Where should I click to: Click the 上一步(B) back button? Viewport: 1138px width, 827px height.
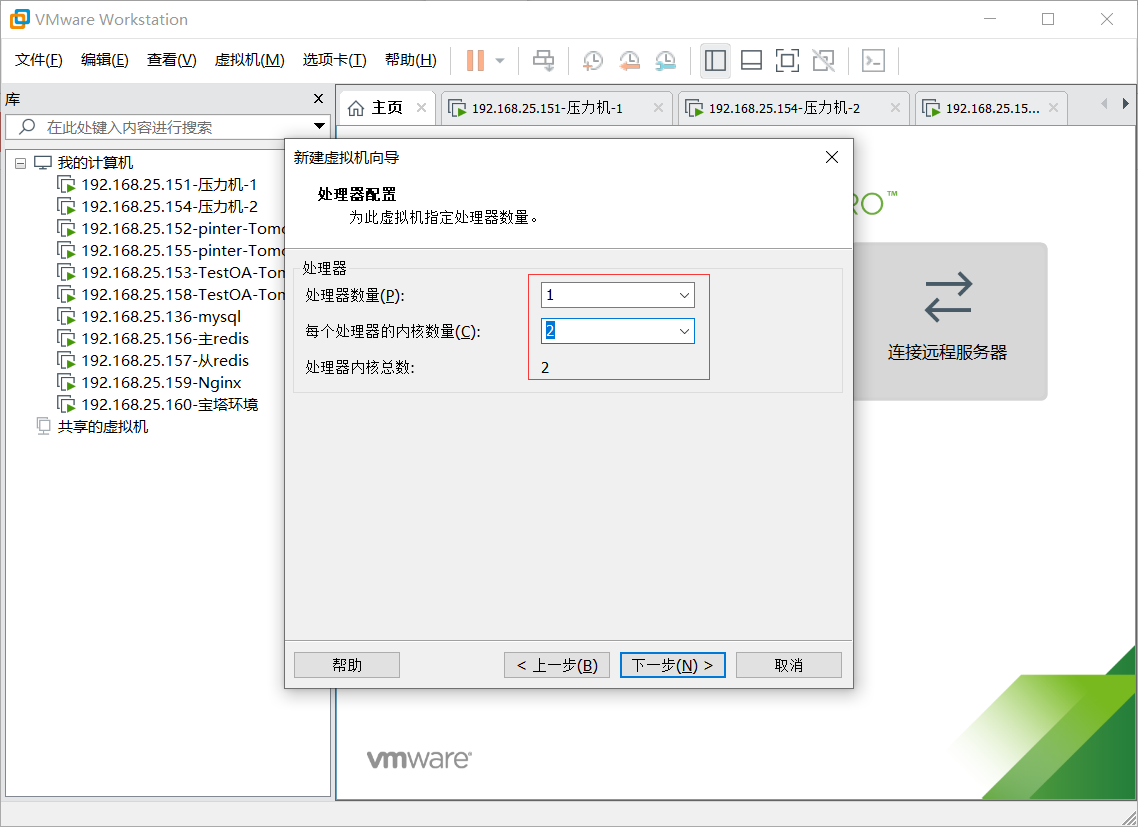click(557, 665)
